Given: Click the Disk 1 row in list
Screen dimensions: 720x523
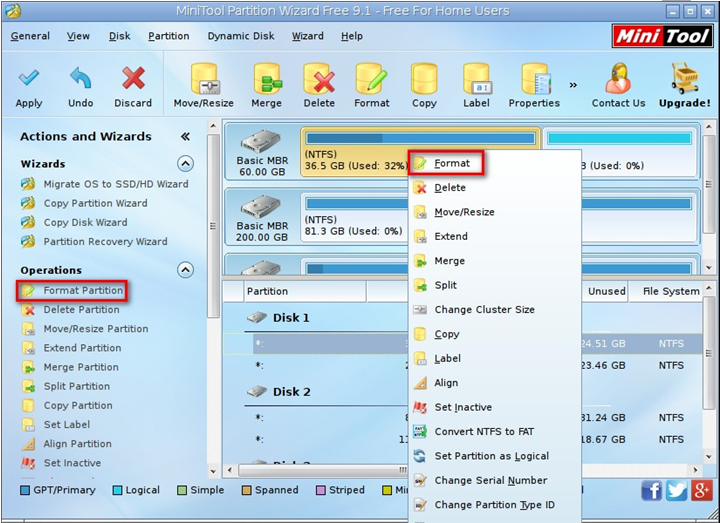Looking at the screenshot, I should coord(291,318).
